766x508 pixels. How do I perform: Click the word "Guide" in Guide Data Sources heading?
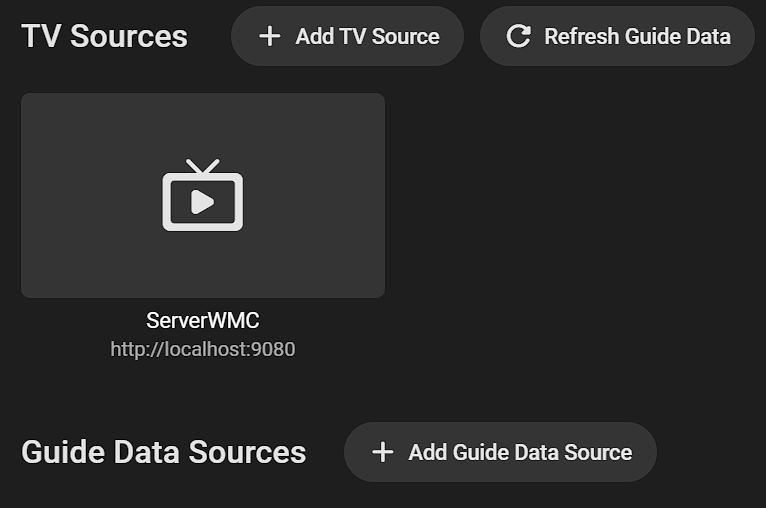(x=63, y=452)
